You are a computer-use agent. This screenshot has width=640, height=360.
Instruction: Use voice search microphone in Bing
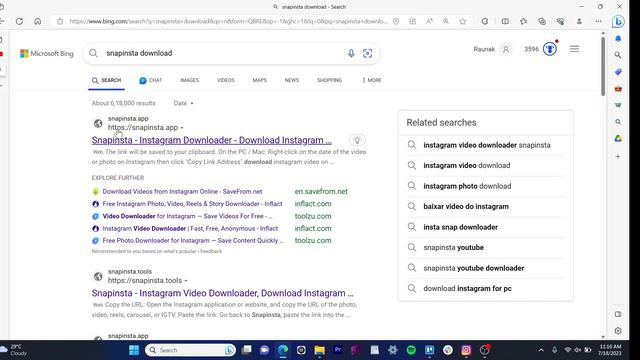(351, 53)
